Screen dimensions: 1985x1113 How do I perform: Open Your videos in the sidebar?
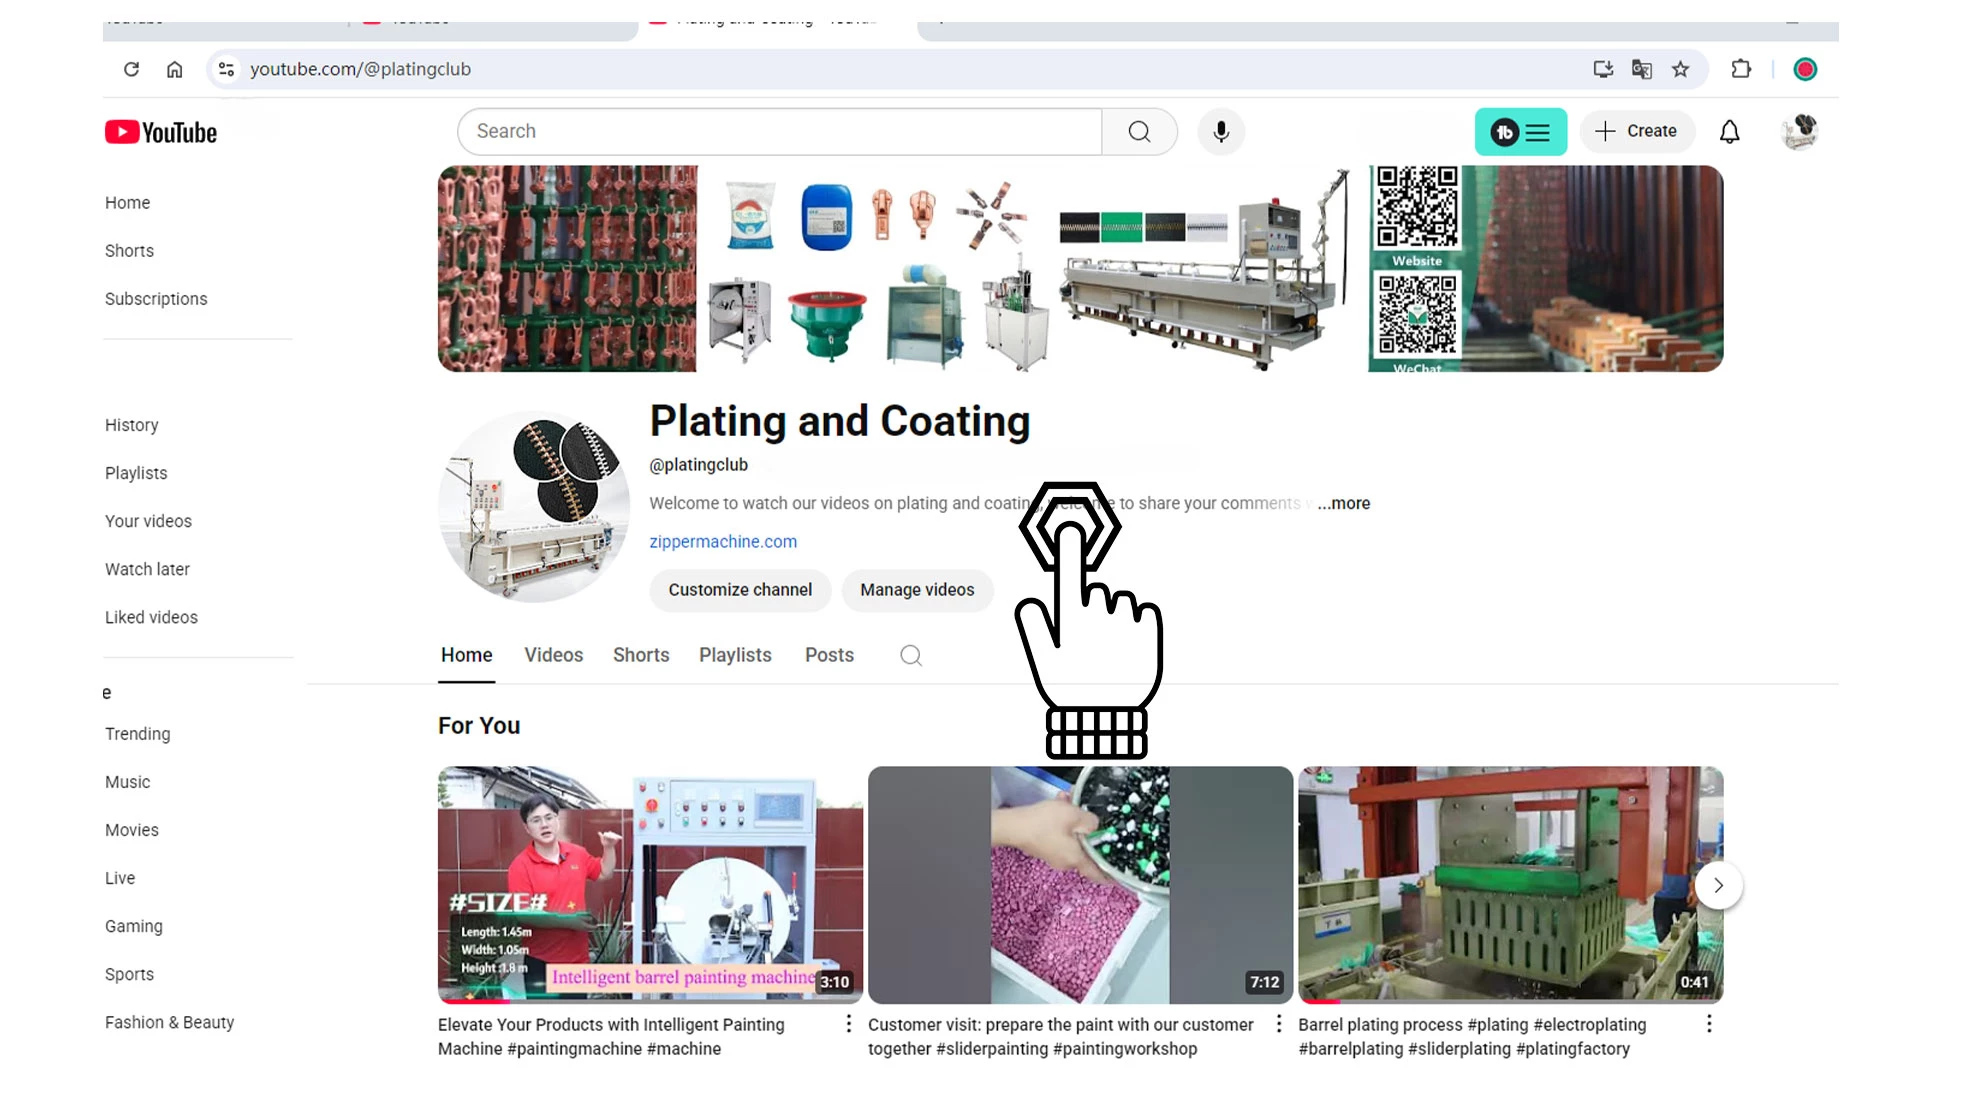[148, 521]
